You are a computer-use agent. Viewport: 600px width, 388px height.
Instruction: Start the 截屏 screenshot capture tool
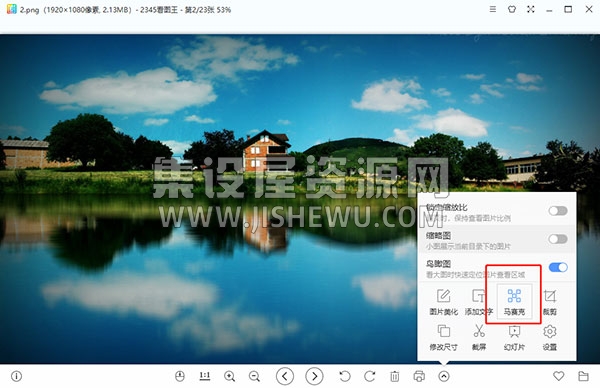[x=479, y=337]
